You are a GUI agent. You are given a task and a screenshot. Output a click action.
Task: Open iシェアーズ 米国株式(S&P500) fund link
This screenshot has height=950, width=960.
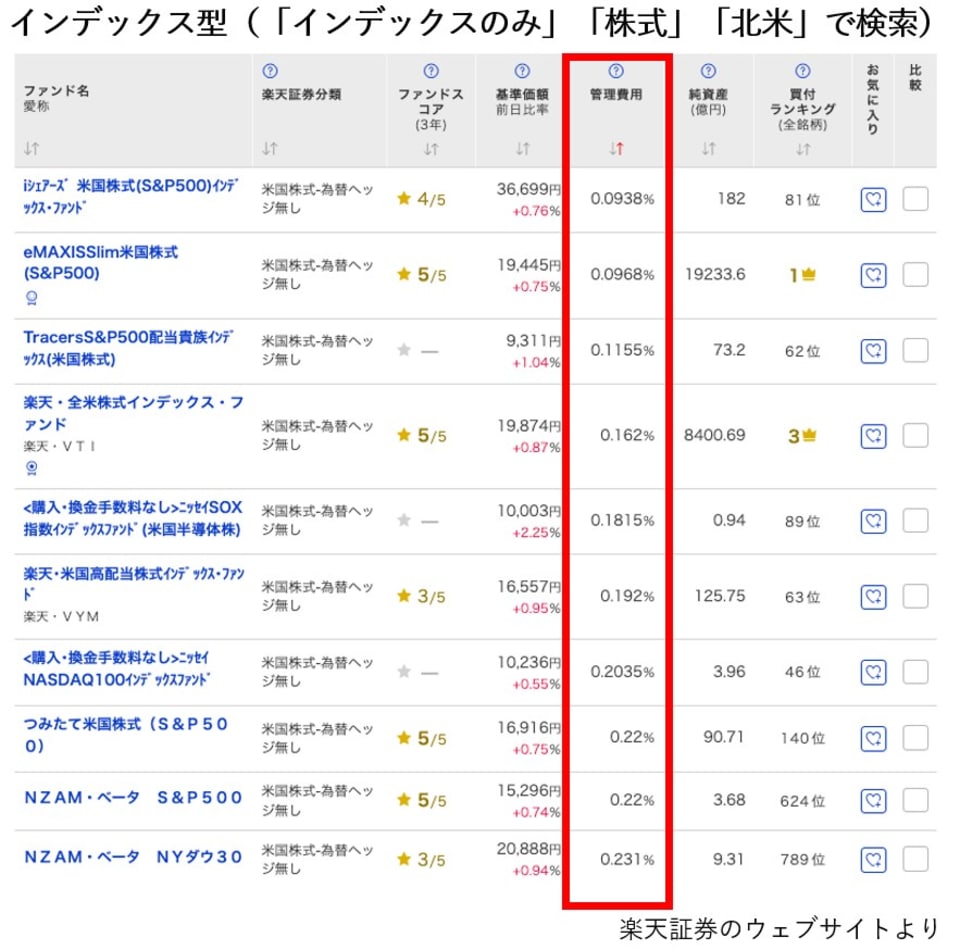[131, 196]
